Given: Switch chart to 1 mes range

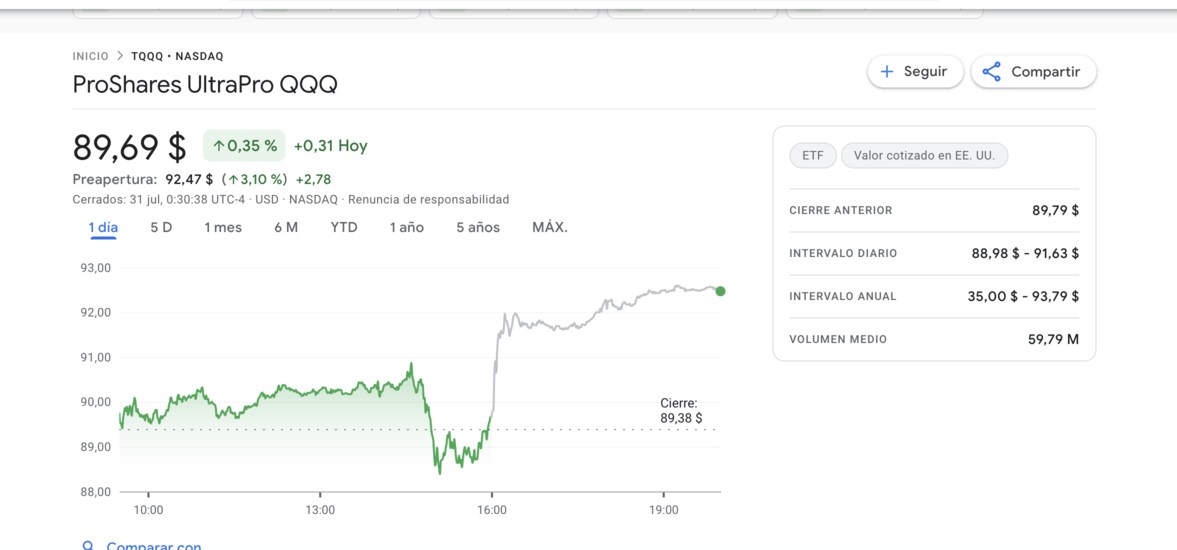Looking at the screenshot, I should 223,227.
